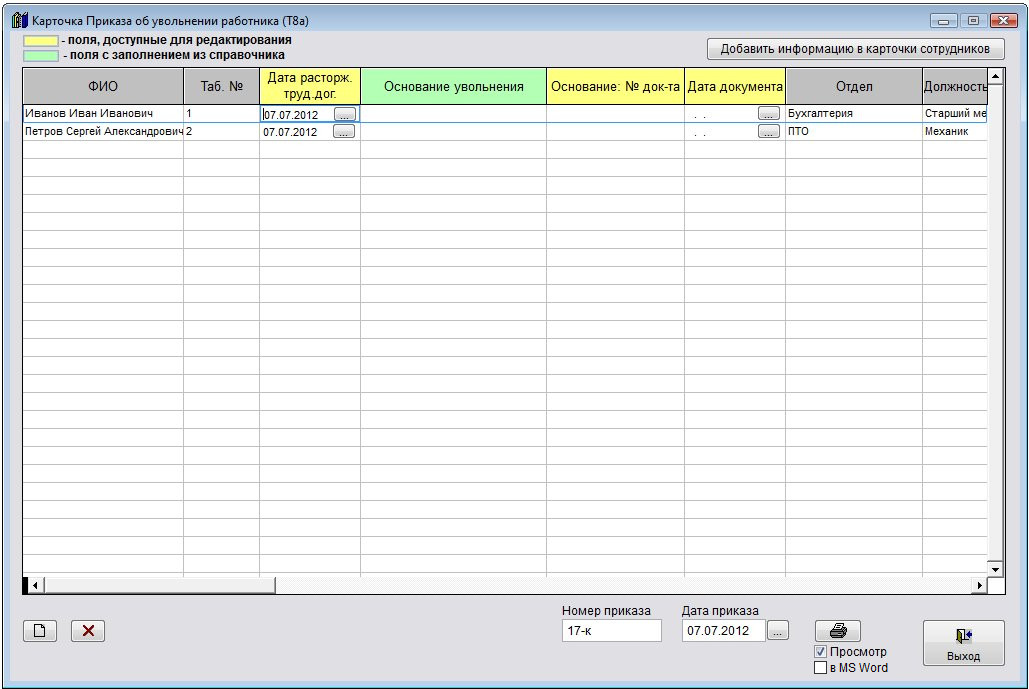
Task: Select the Иванов Иван Иванович cell
Action: [103, 114]
